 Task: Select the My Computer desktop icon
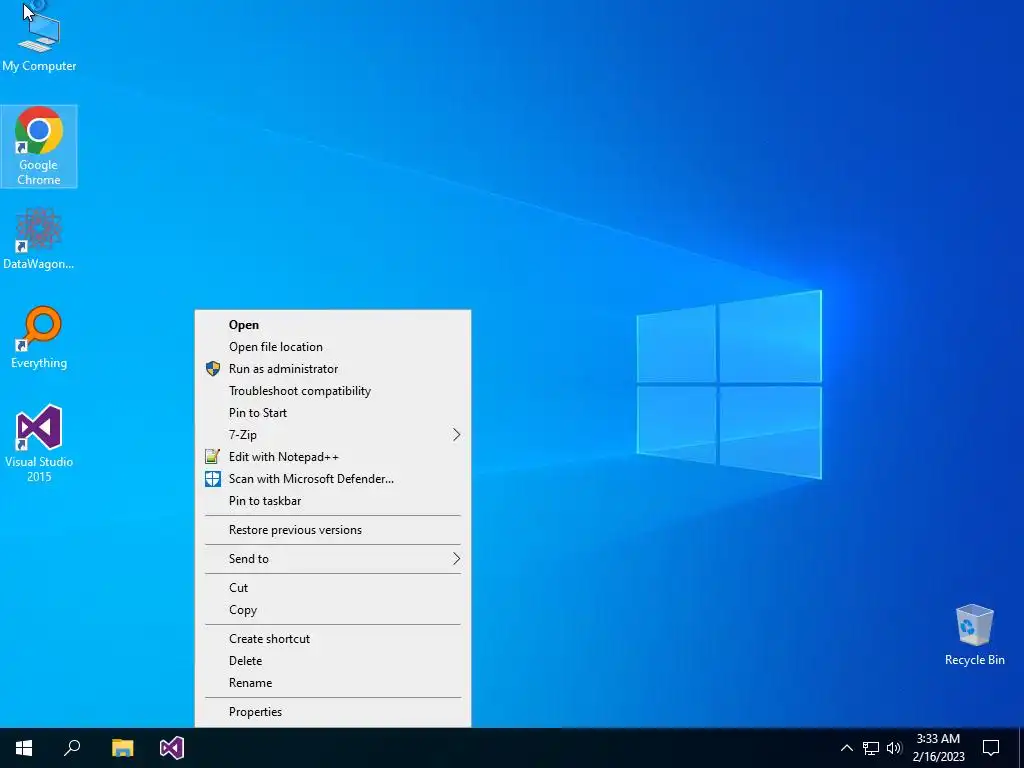tap(39, 39)
